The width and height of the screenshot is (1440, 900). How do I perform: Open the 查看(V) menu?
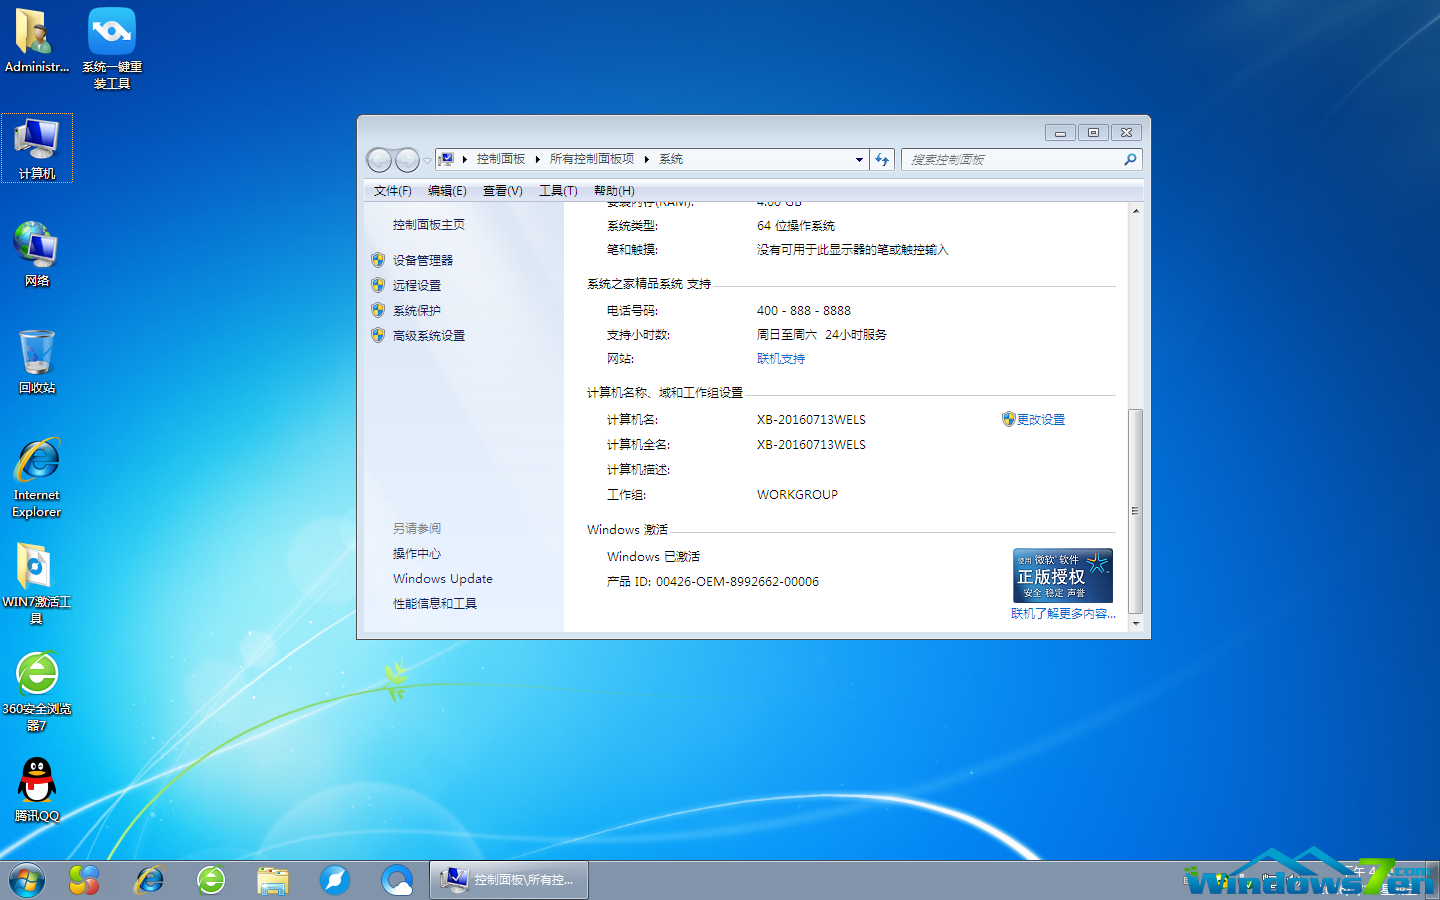pyautogui.click(x=502, y=190)
